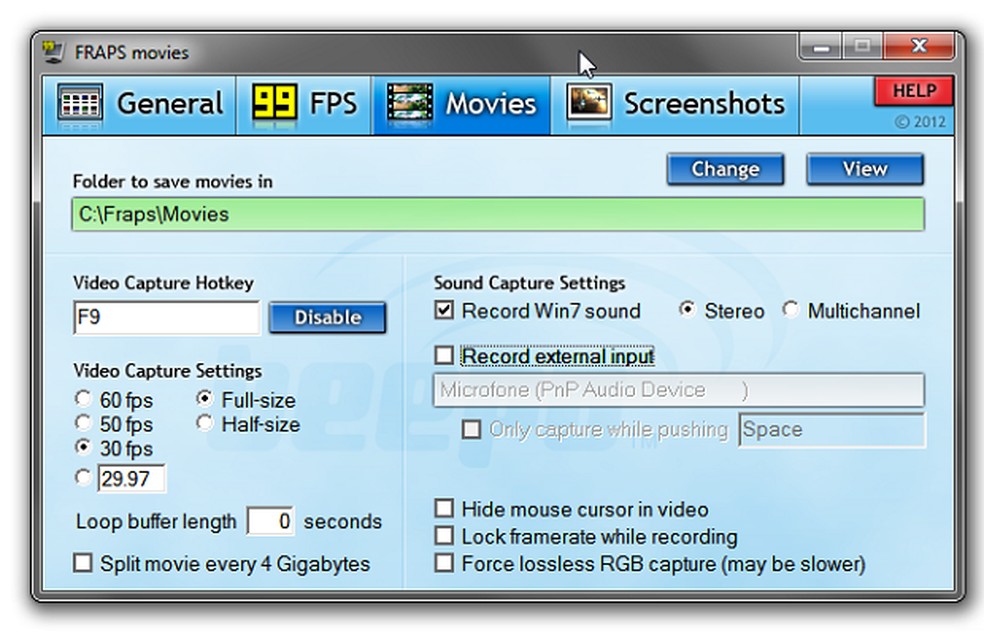Disable the video capture hotkey

coord(327,318)
